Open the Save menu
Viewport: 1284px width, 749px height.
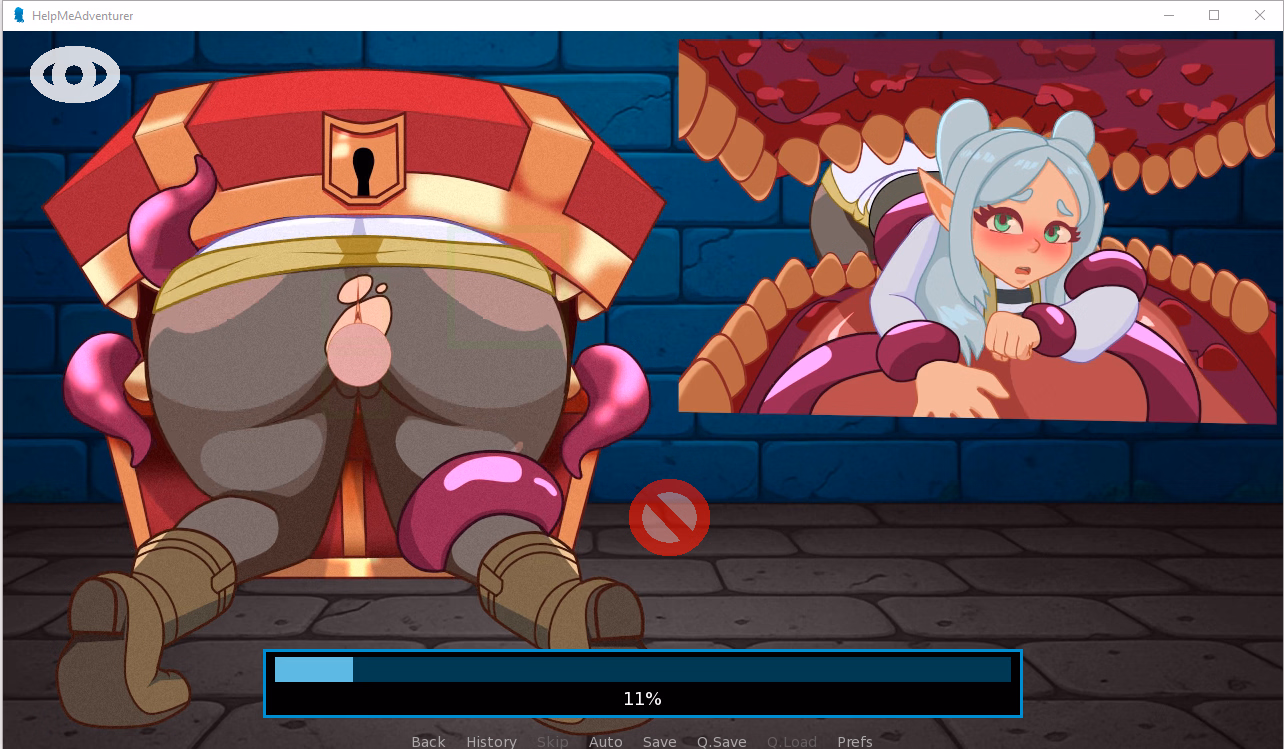pyautogui.click(x=659, y=741)
